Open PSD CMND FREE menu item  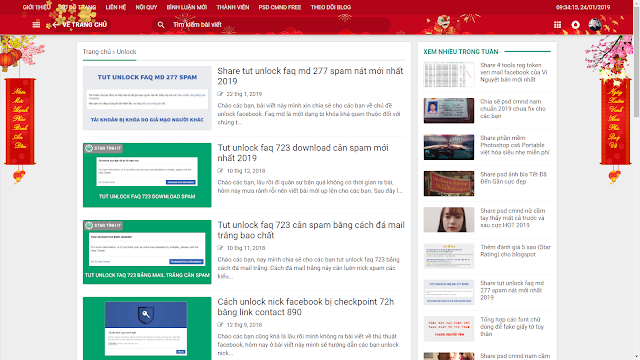coord(280,7)
